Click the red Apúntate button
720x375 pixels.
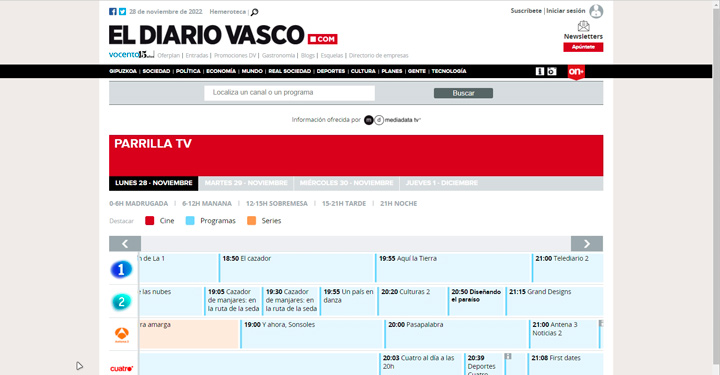(583, 47)
